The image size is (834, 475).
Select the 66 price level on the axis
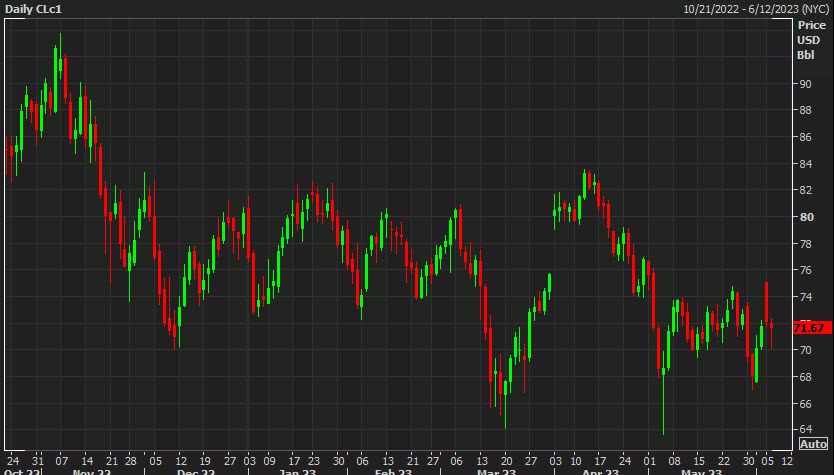(x=805, y=404)
